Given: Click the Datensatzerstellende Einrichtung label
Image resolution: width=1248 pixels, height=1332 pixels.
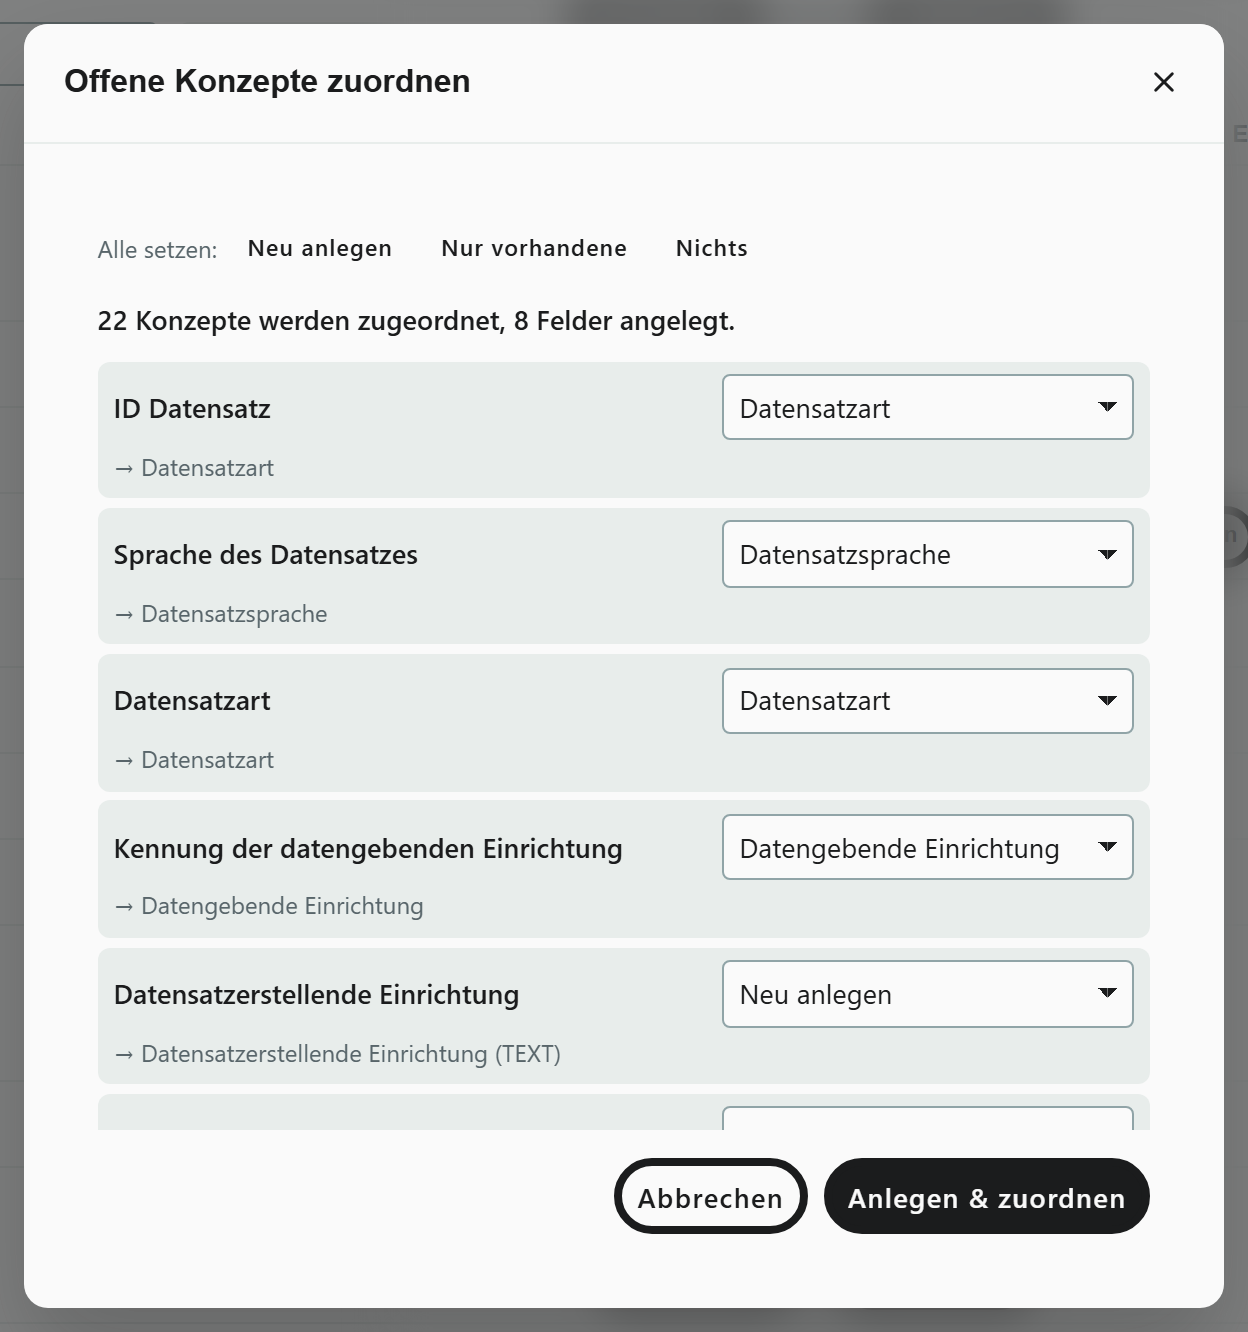Looking at the screenshot, I should pyautogui.click(x=316, y=995).
